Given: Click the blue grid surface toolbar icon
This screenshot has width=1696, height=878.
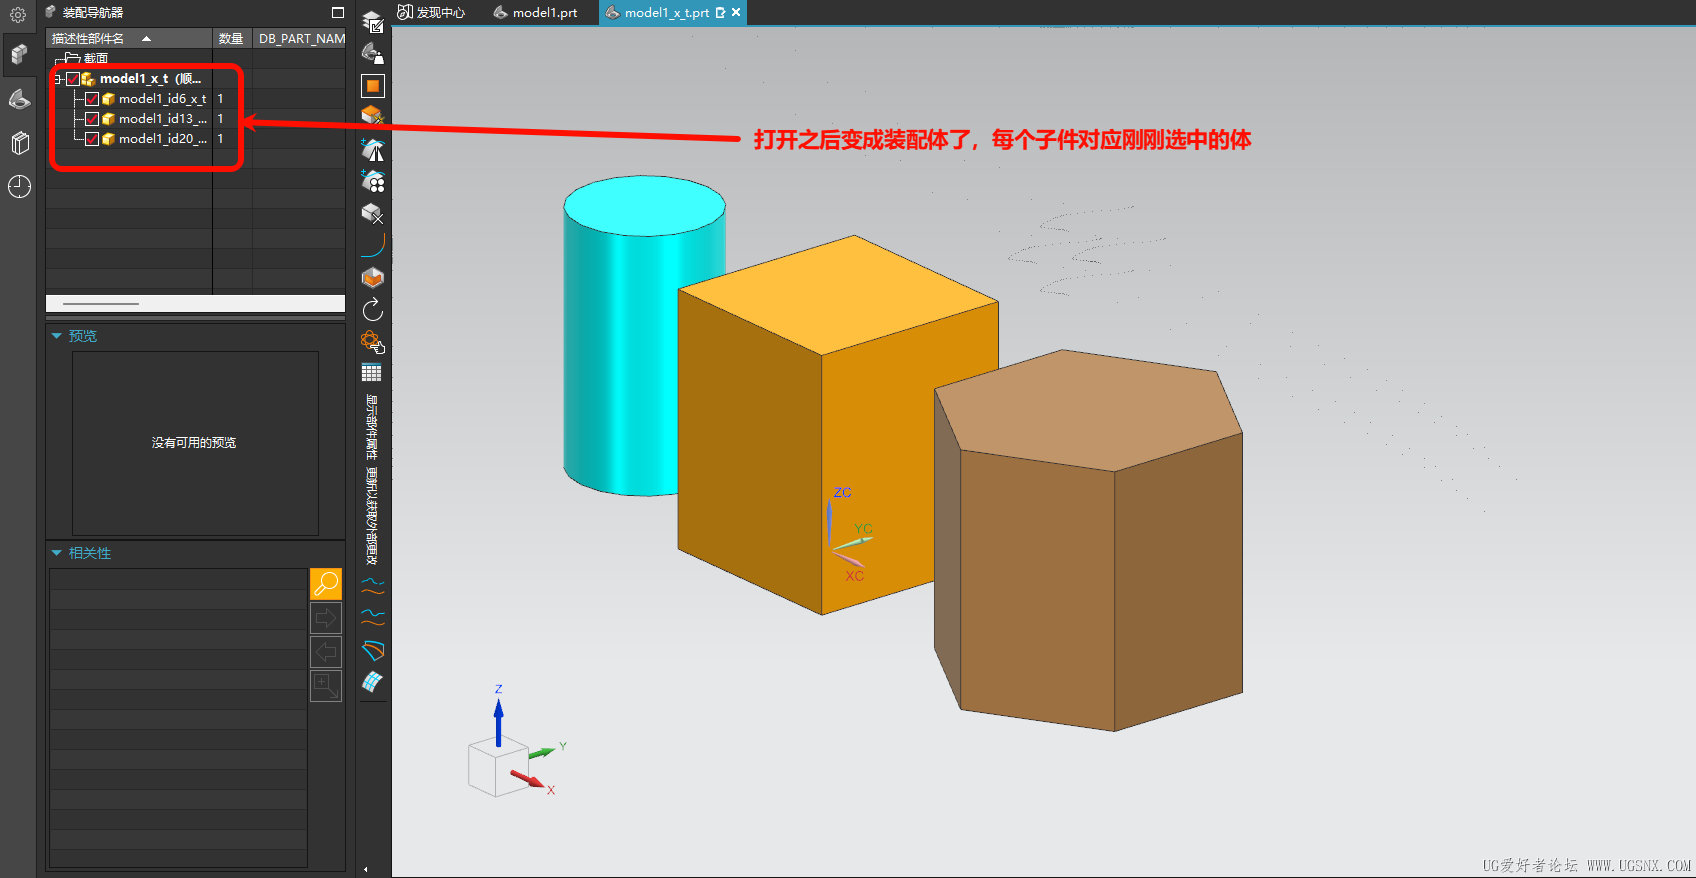Looking at the screenshot, I should 373,682.
